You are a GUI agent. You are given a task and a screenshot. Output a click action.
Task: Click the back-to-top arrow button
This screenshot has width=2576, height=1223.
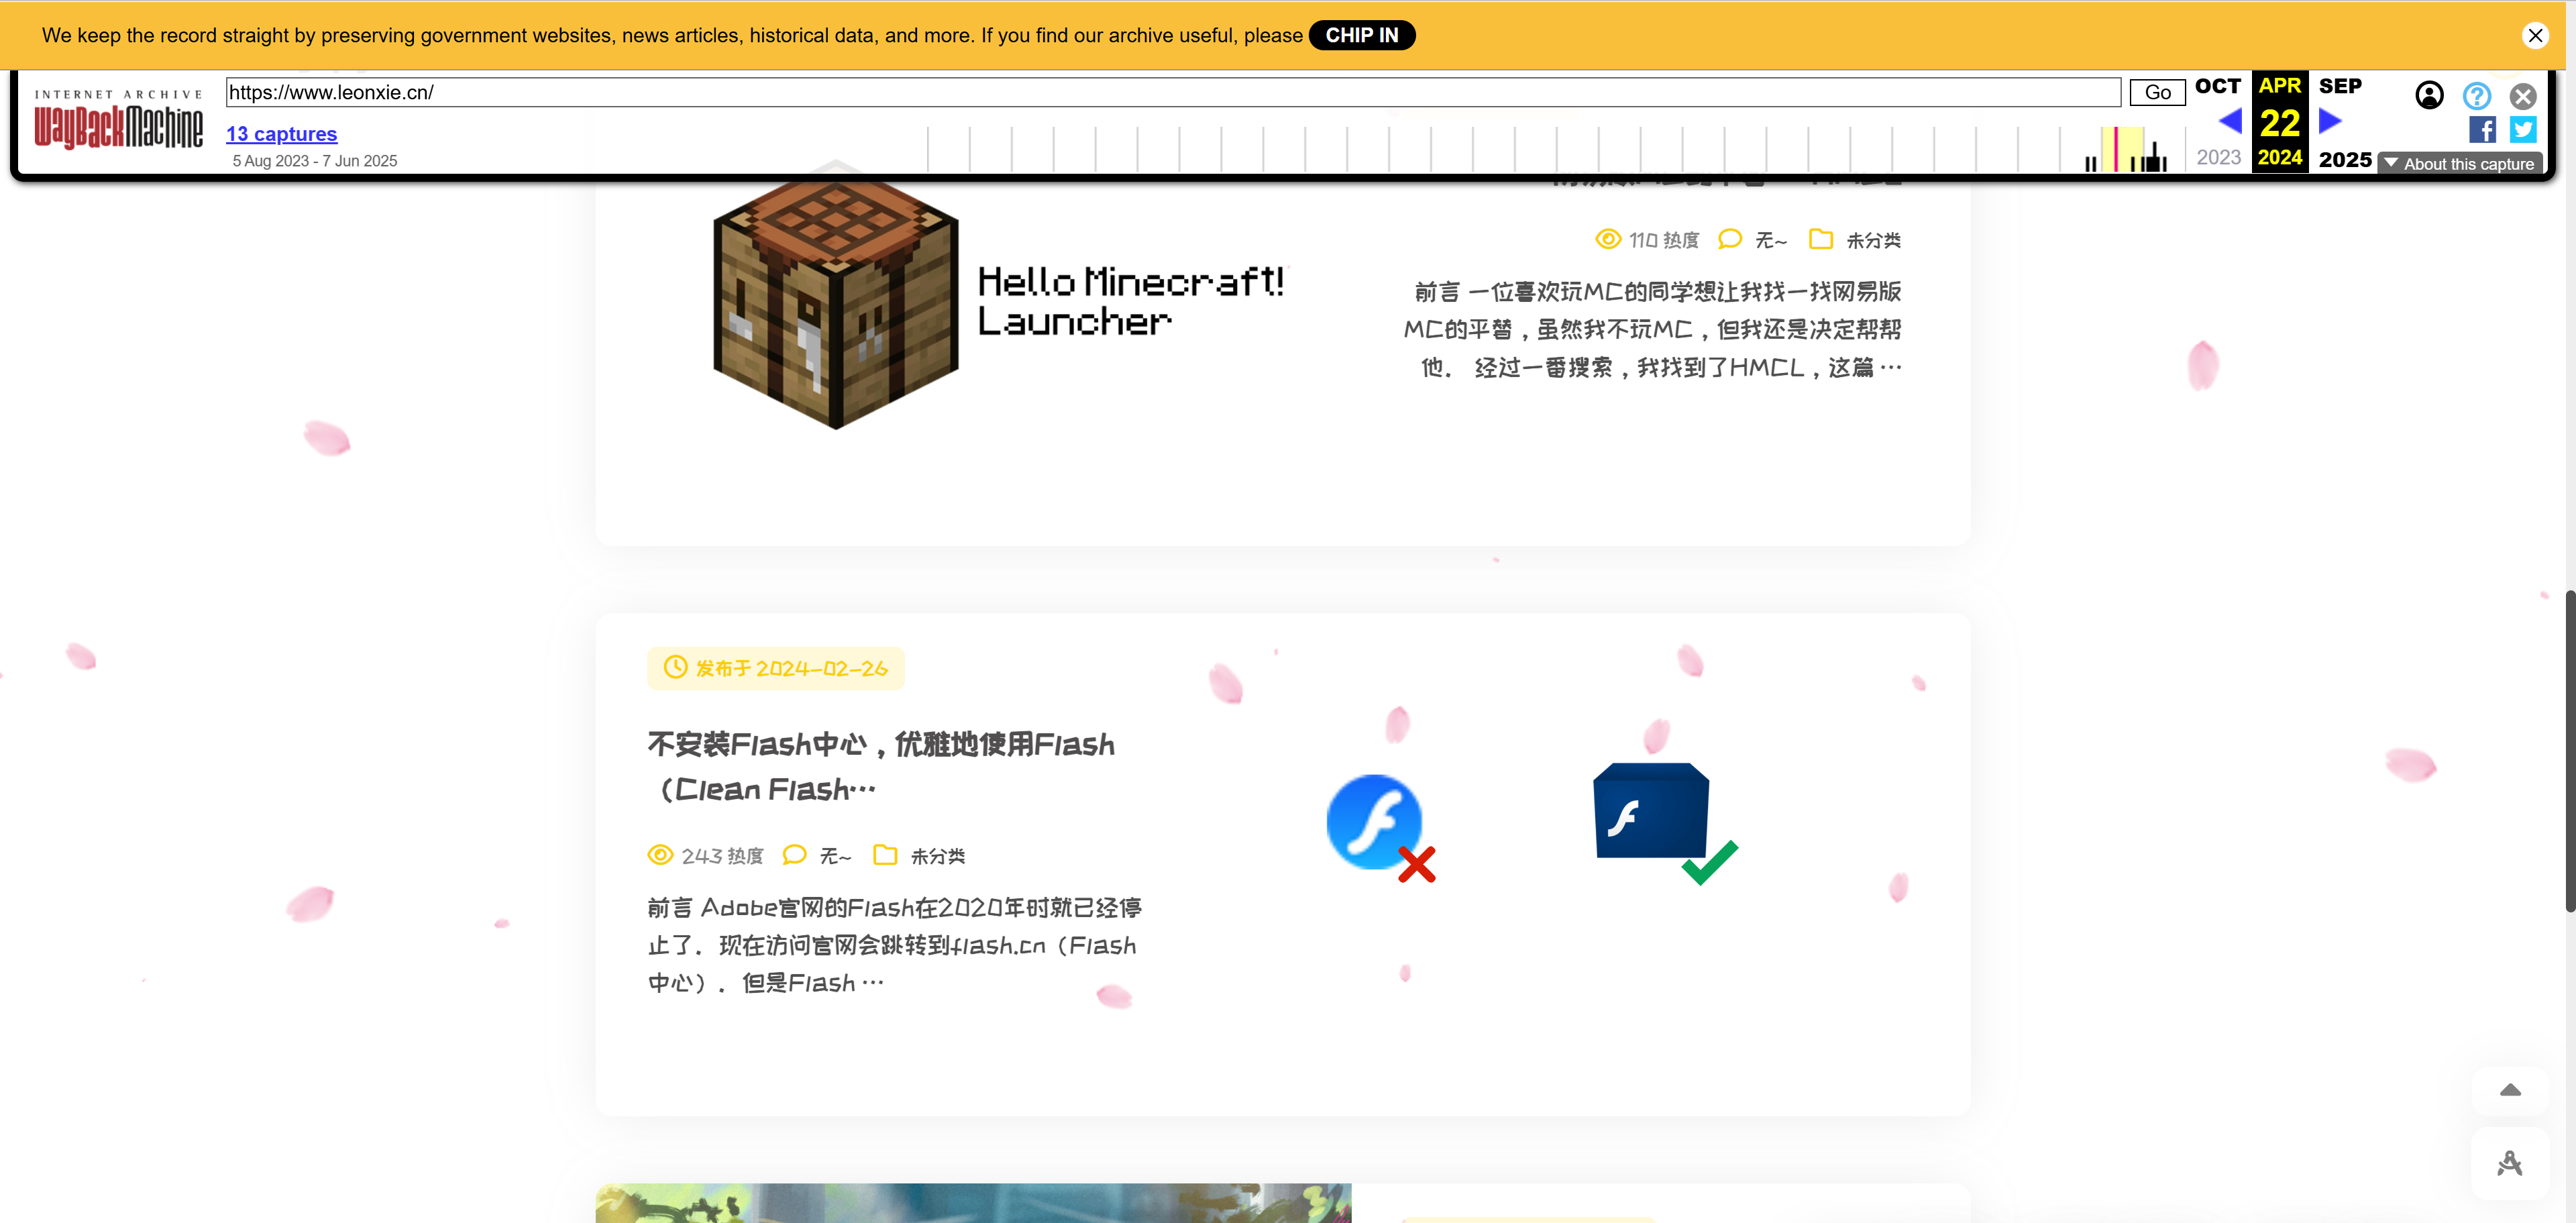[2510, 1090]
